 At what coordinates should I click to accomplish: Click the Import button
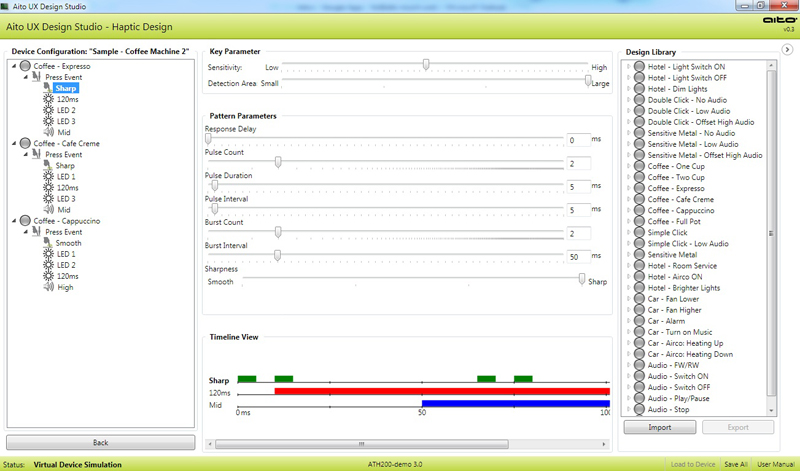click(660, 427)
